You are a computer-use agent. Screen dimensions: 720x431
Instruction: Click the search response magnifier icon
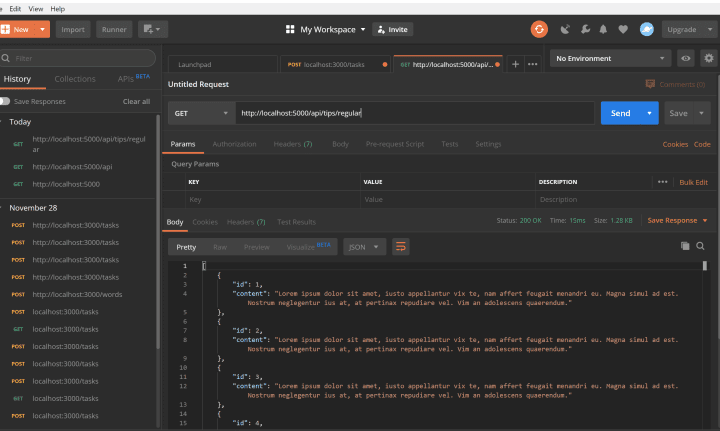(701, 246)
